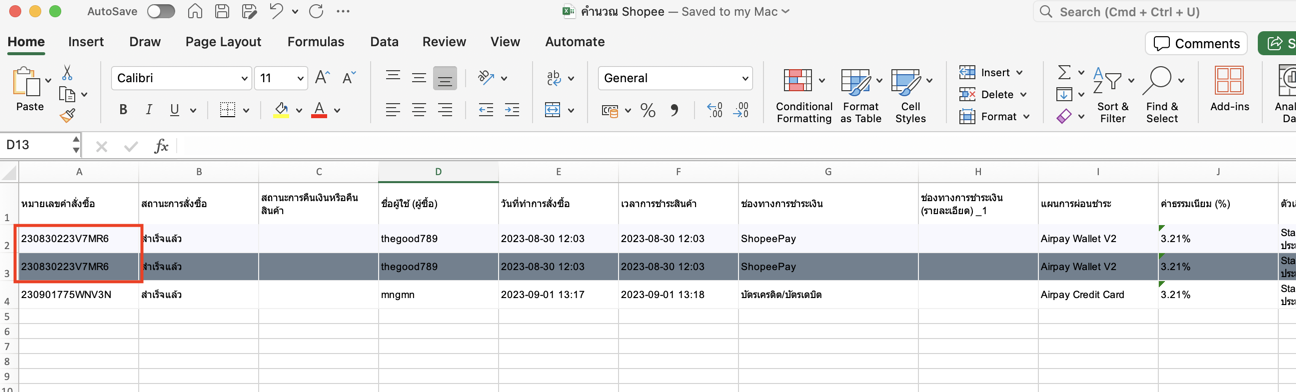
Task: Open the Add-ins pane
Action: coord(1229,90)
